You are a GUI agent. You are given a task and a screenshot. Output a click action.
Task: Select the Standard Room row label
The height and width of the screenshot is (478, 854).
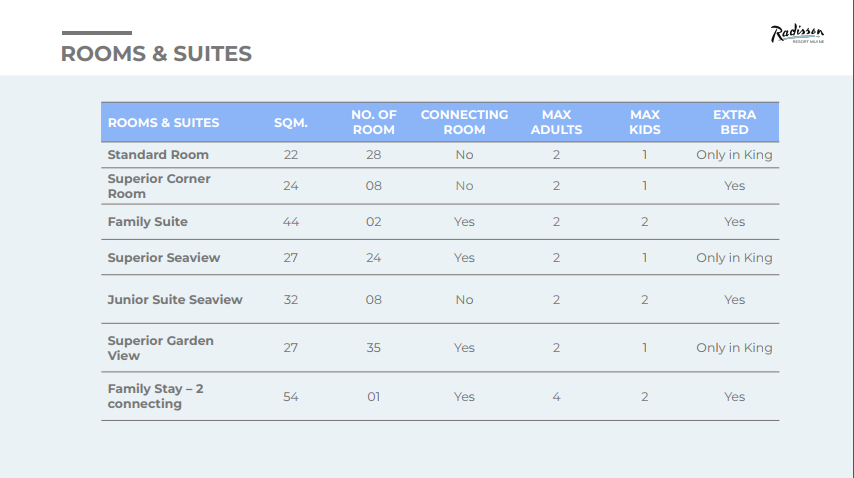[x=158, y=155]
